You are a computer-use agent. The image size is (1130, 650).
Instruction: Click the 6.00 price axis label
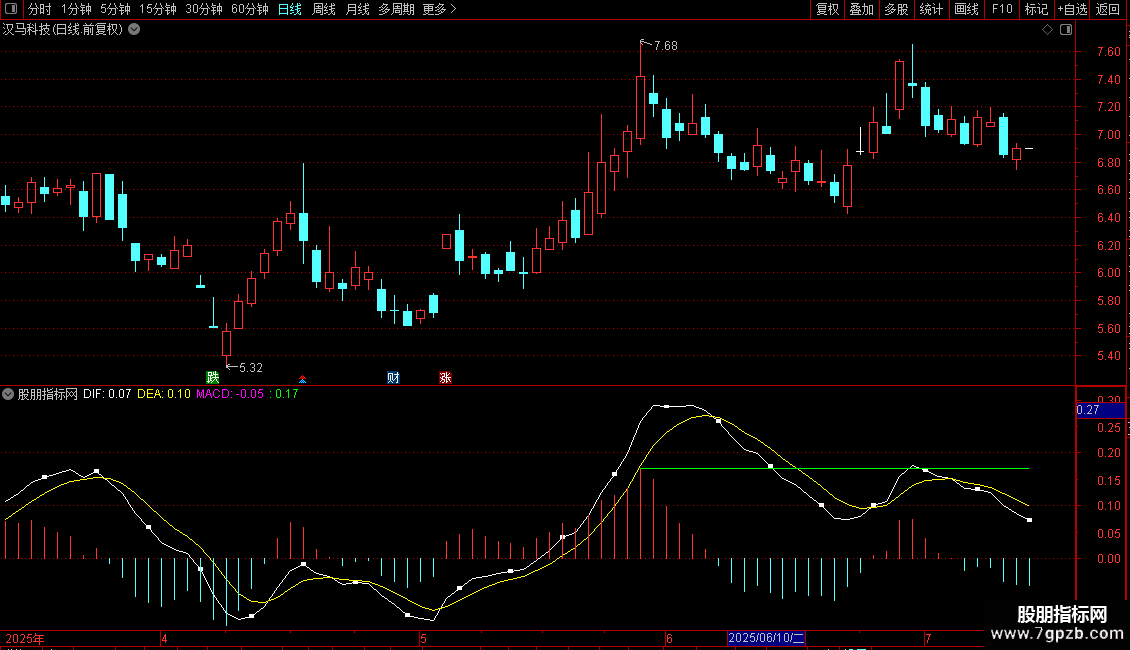[1108, 273]
